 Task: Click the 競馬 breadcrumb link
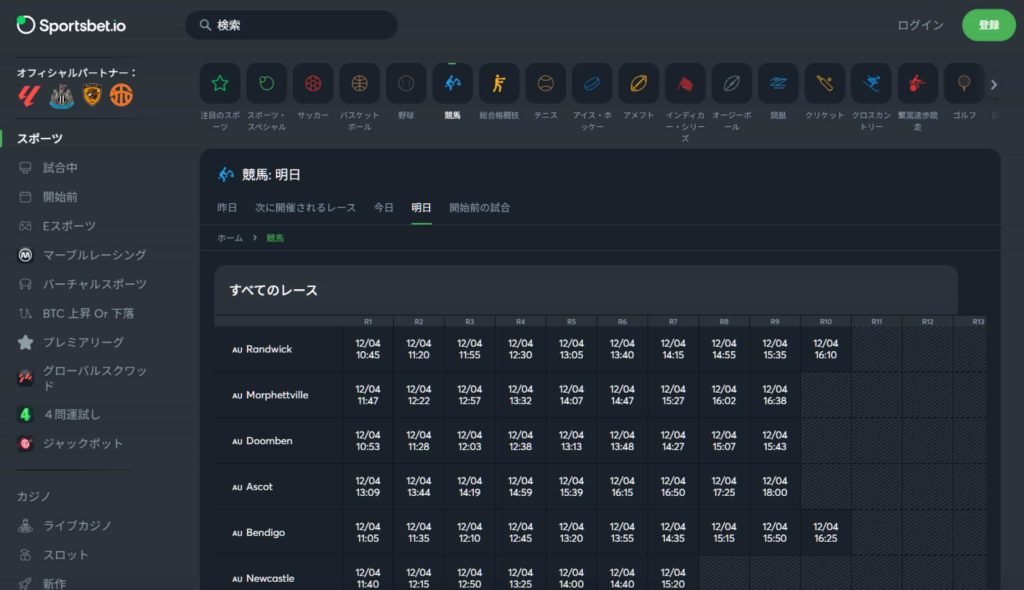(275, 238)
